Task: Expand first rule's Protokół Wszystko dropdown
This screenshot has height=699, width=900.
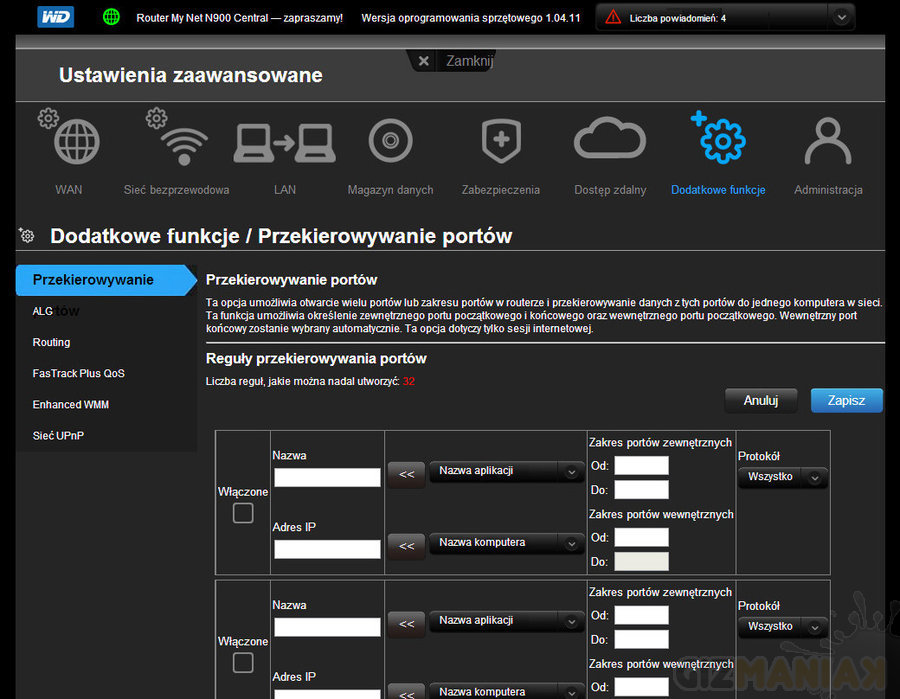Action: 782,477
